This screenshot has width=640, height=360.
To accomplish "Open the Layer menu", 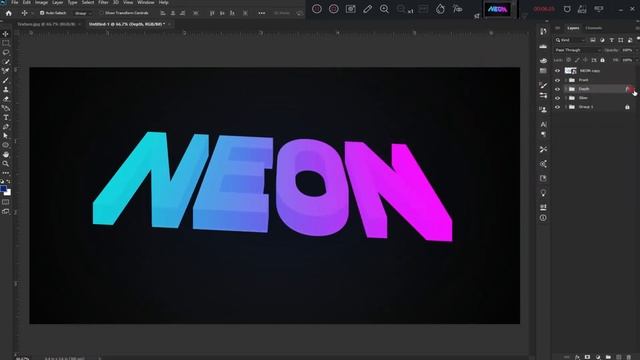I will click(58, 2).
